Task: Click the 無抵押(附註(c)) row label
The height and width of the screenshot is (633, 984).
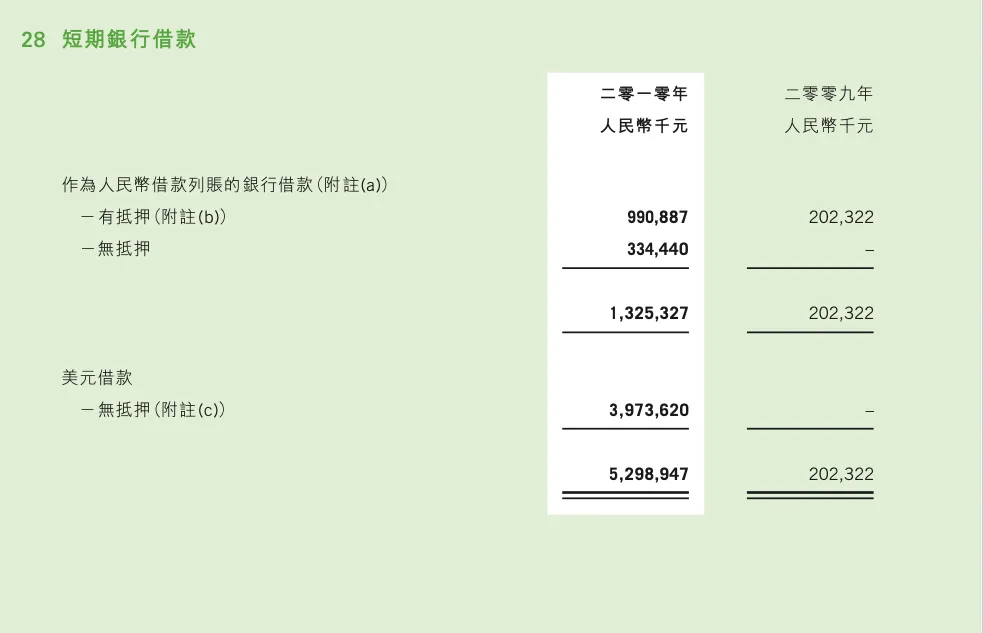Action: [x=153, y=410]
